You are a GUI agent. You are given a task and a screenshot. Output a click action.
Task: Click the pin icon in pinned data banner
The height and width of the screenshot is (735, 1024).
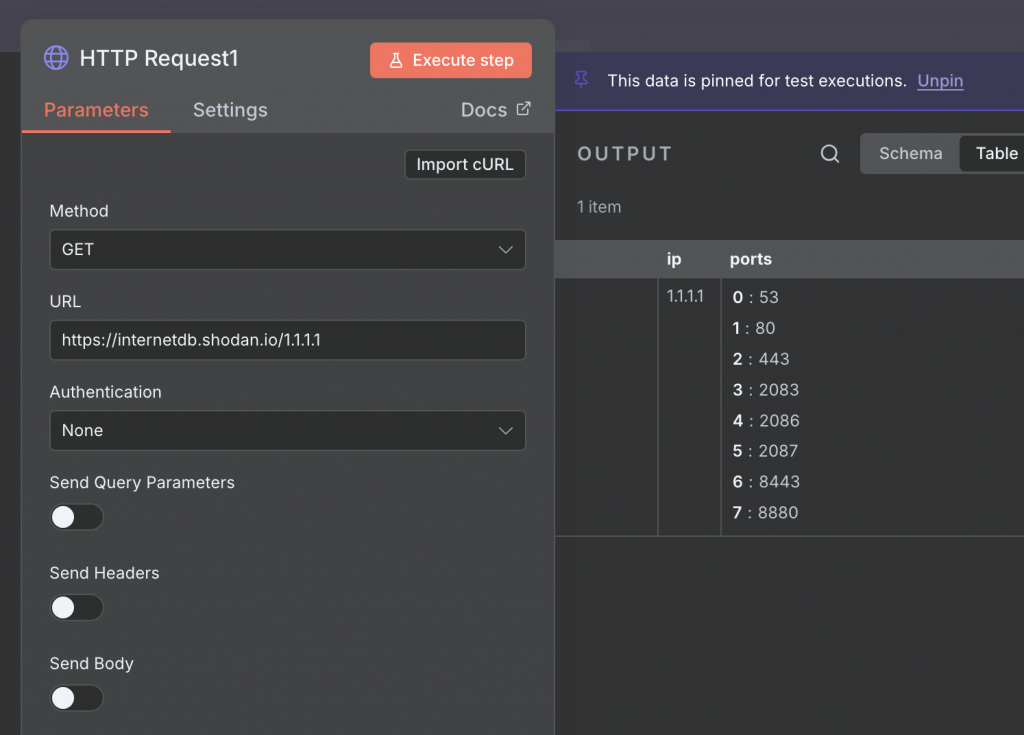tap(581, 80)
